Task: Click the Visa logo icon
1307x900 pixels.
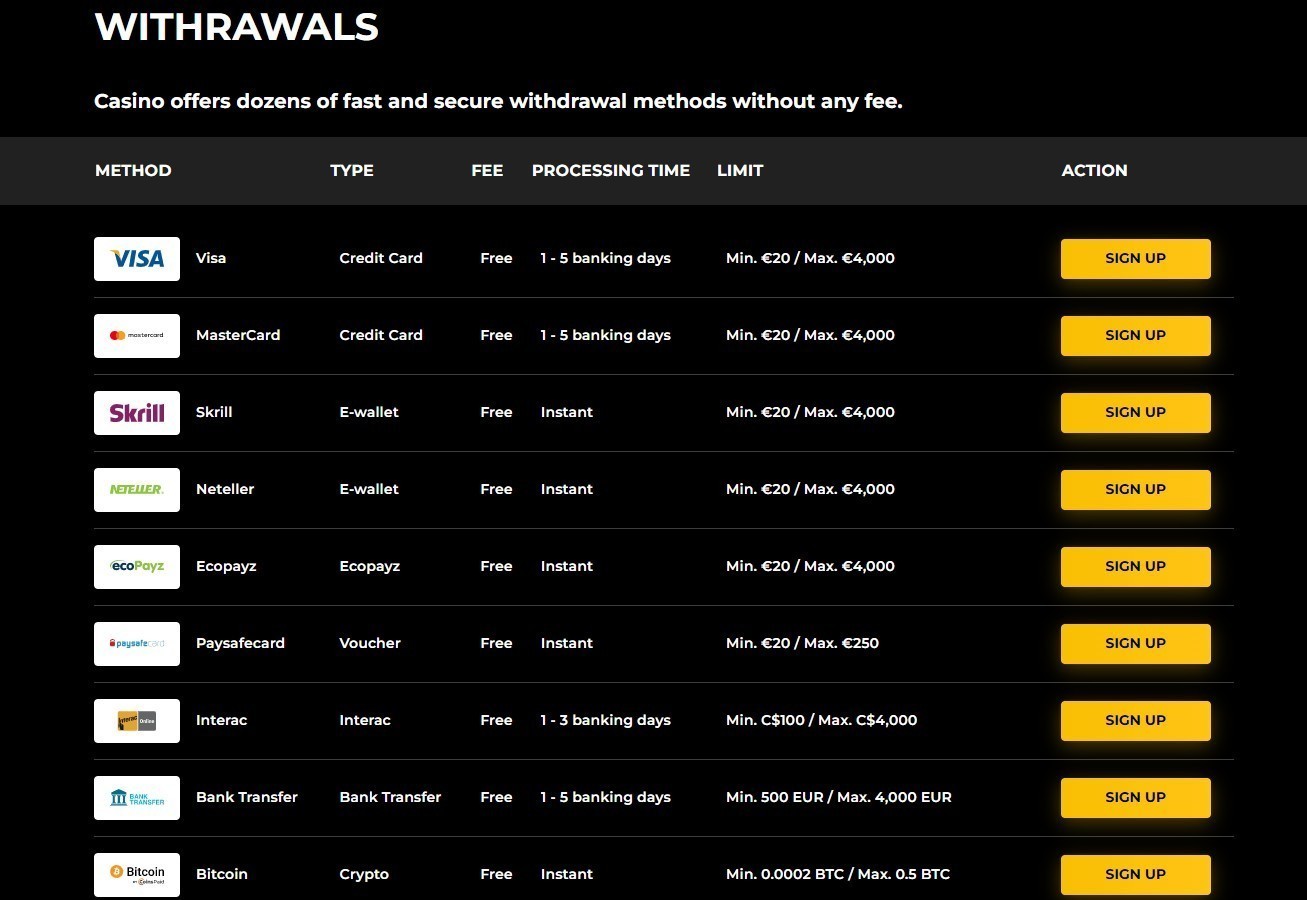Action: click(137, 259)
